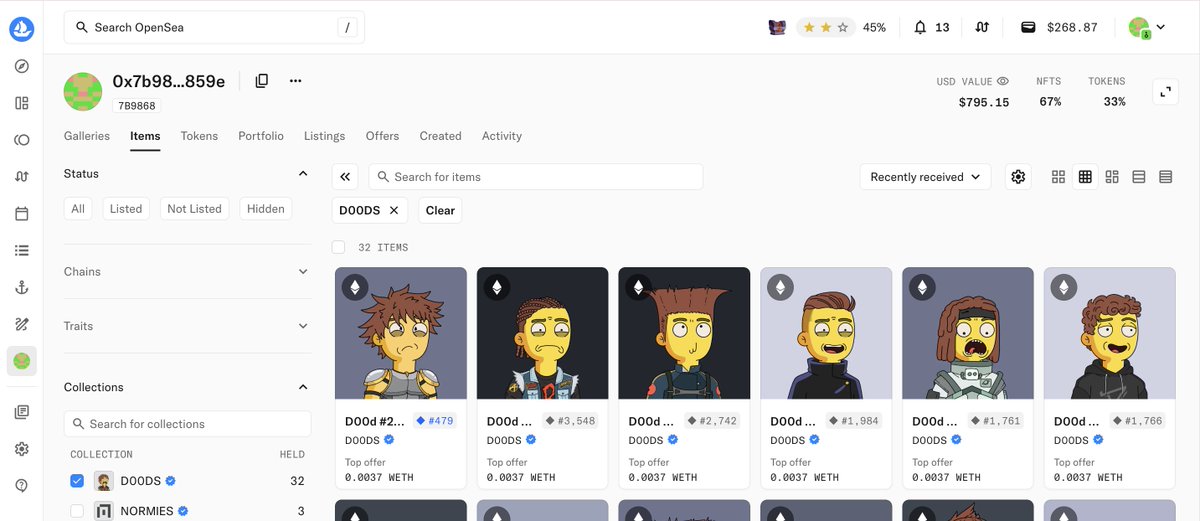Image resolution: width=1200 pixels, height=521 pixels.
Task: Clear all active filters
Action: click(440, 210)
